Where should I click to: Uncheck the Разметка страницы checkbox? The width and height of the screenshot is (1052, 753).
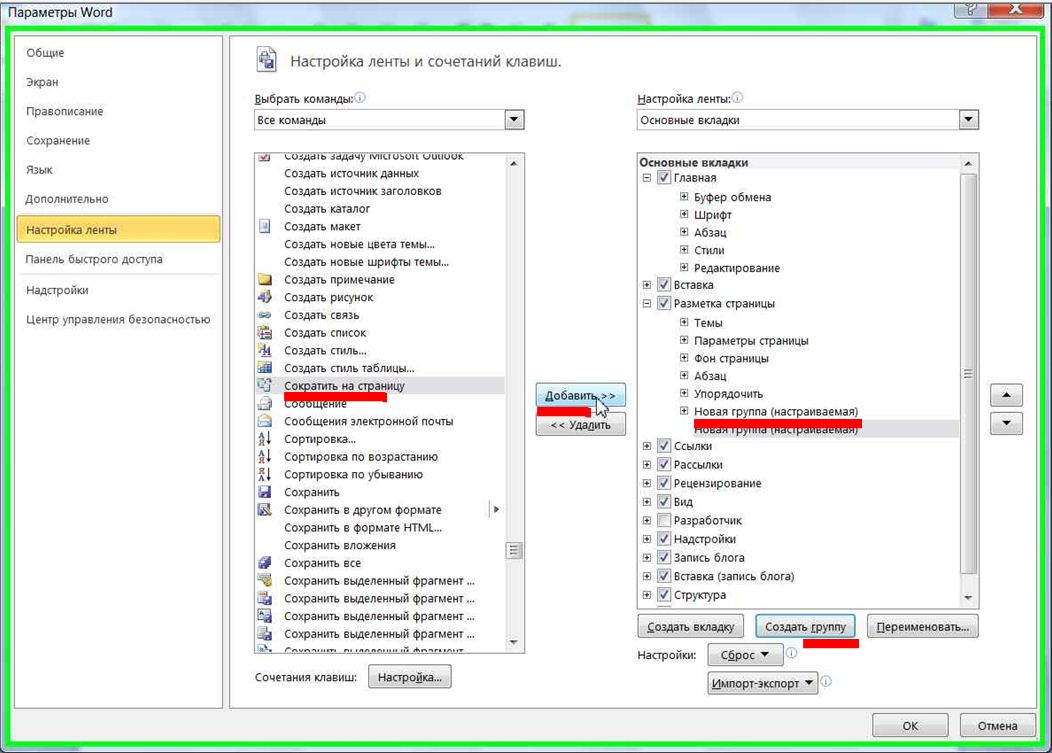coord(664,303)
